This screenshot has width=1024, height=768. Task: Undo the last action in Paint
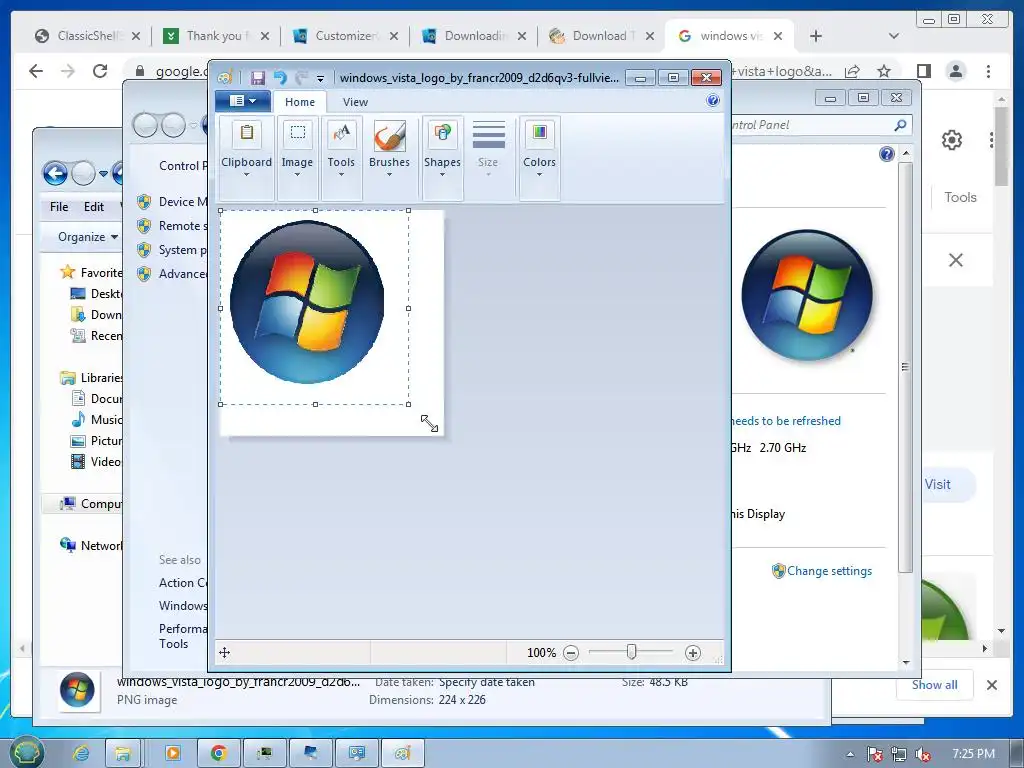tap(280, 78)
